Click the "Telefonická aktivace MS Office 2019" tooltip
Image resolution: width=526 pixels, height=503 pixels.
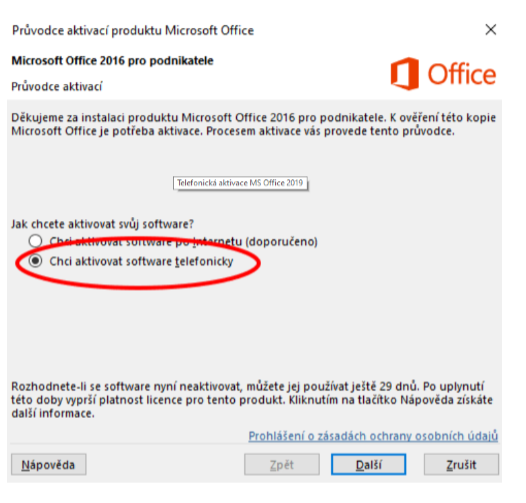(x=240, y=183)
